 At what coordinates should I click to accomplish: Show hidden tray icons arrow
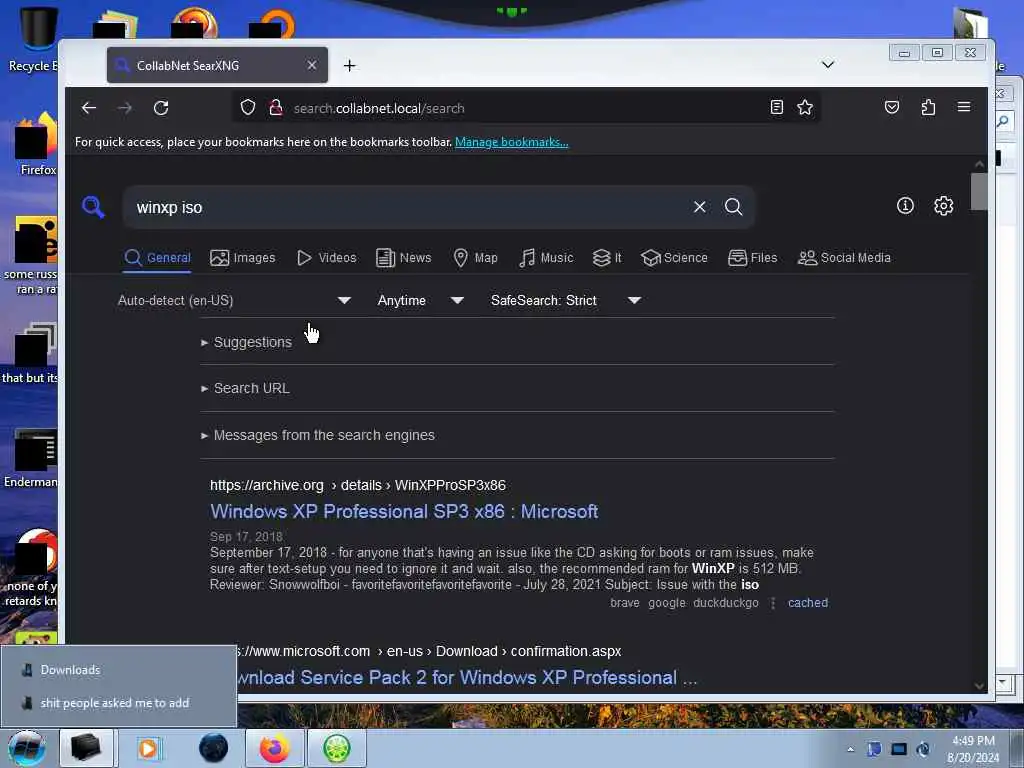[850, 749]
